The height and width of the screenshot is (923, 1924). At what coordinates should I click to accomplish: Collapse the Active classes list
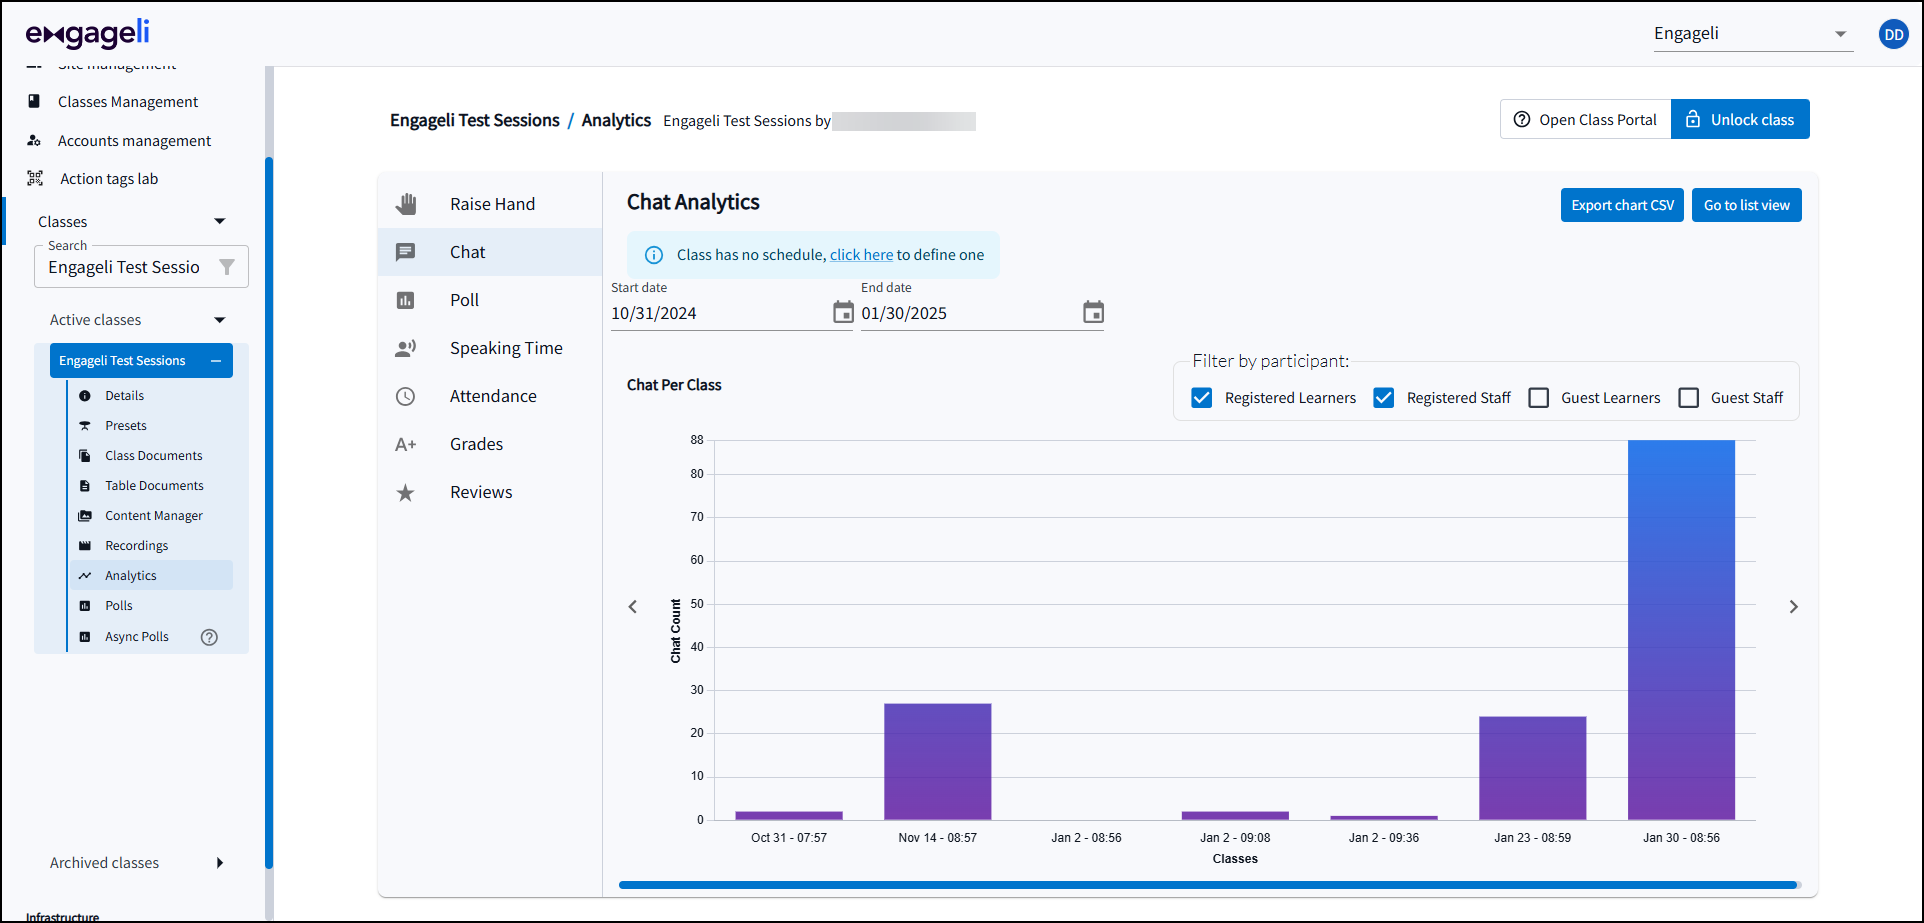(x=220, y=320)
